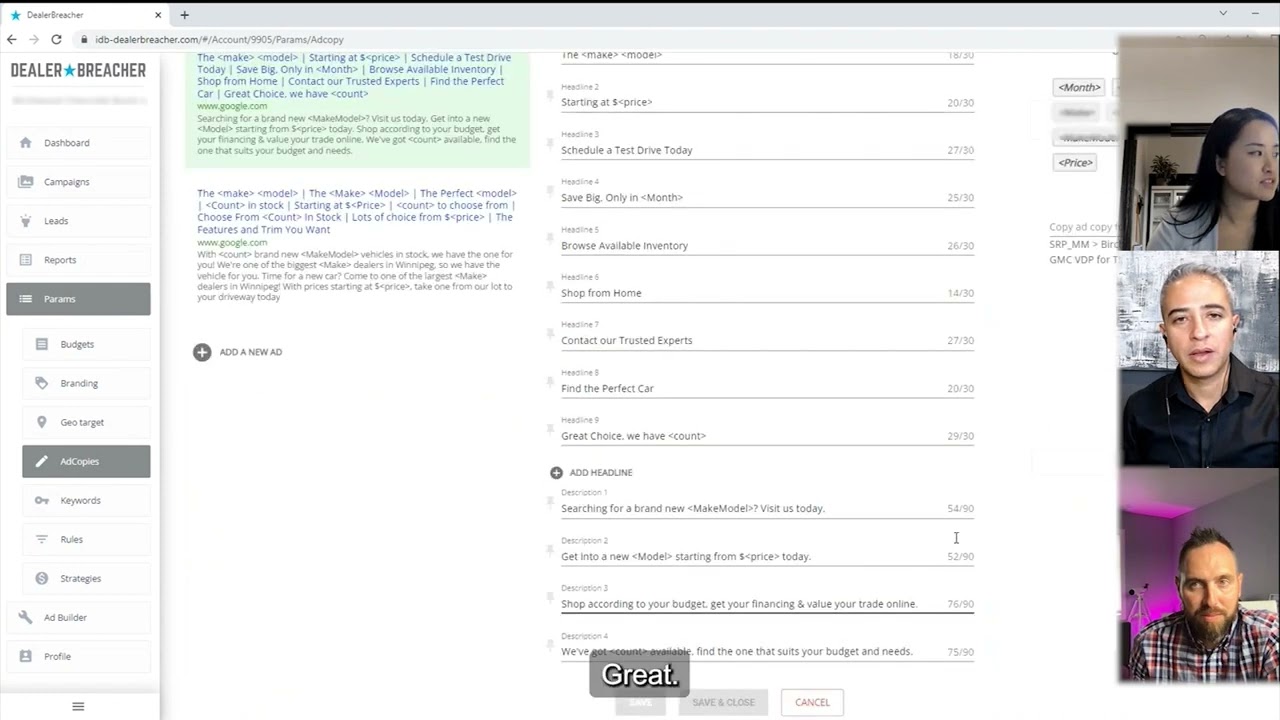Click the Geo target pin icon
This screenshot has height=720, width=1280.
click(x=42, y=422)
